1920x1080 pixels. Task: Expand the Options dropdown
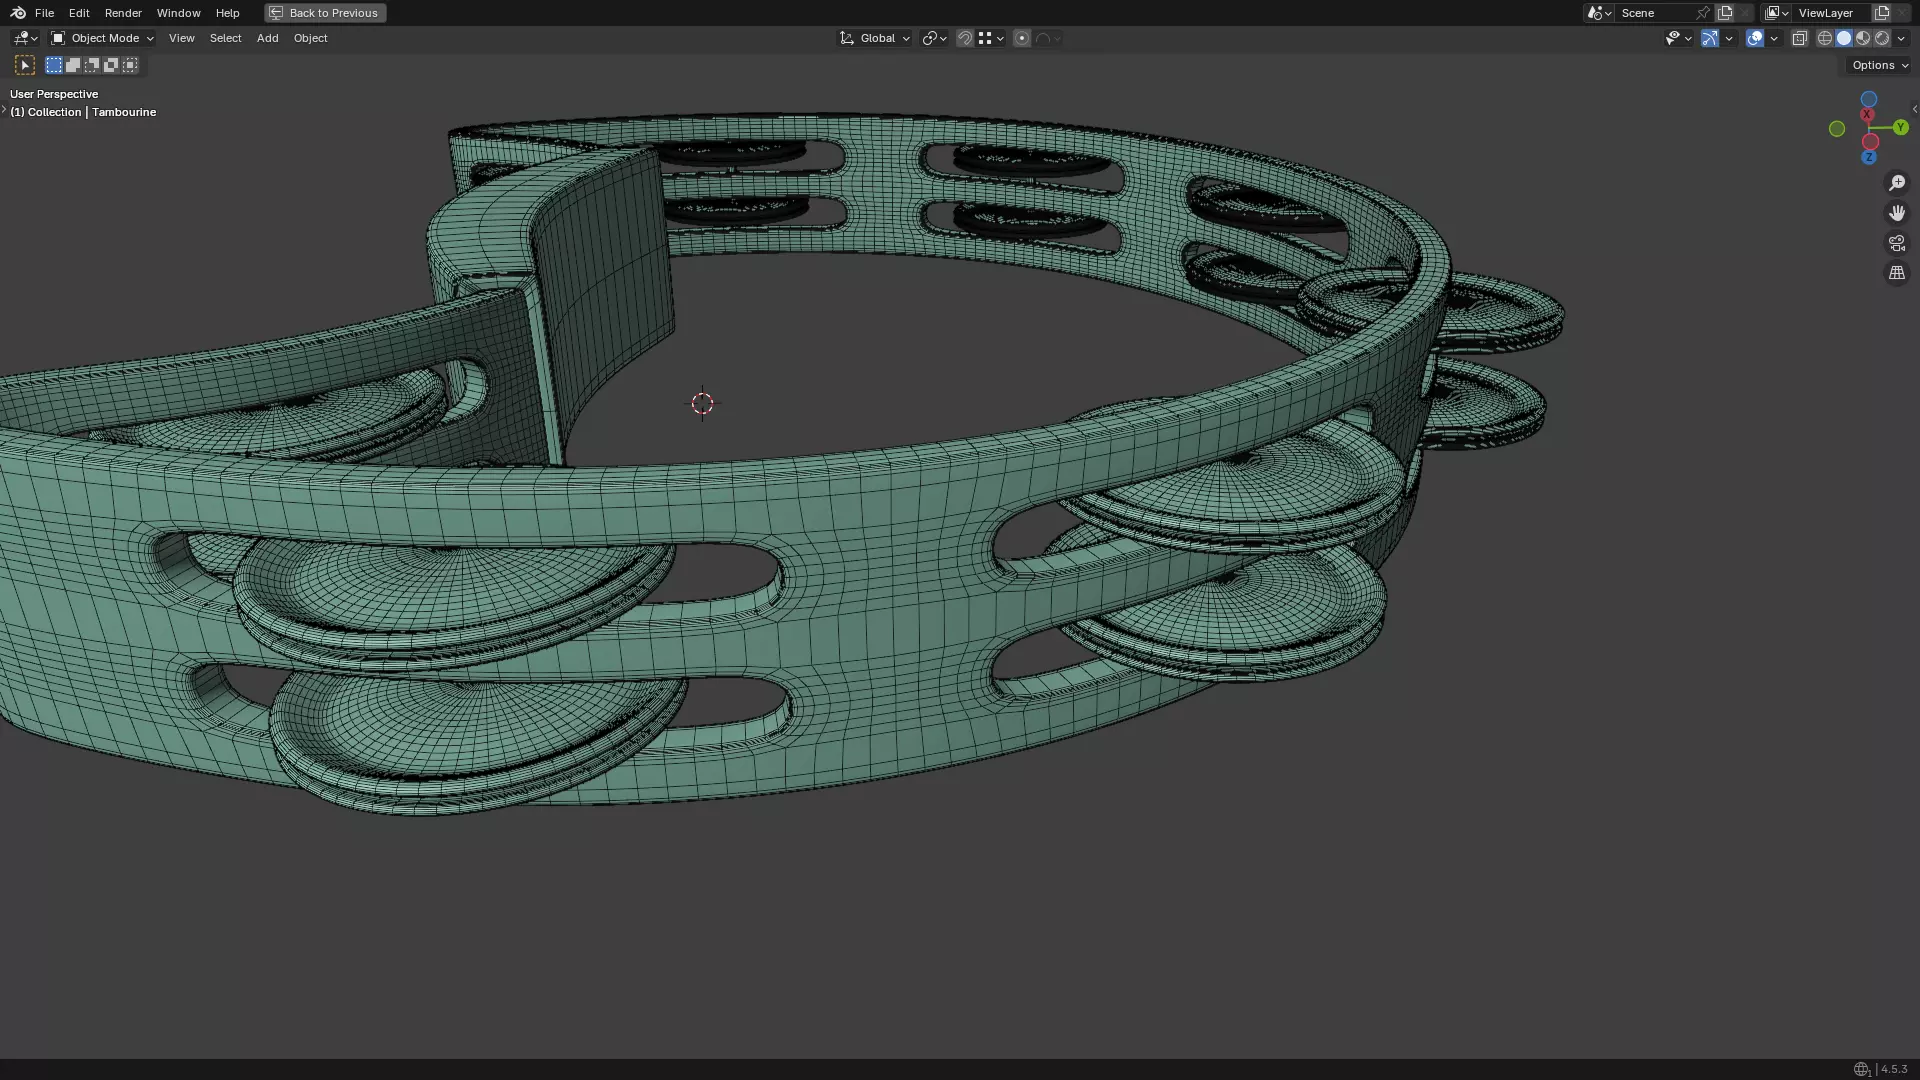(1879, 65)
